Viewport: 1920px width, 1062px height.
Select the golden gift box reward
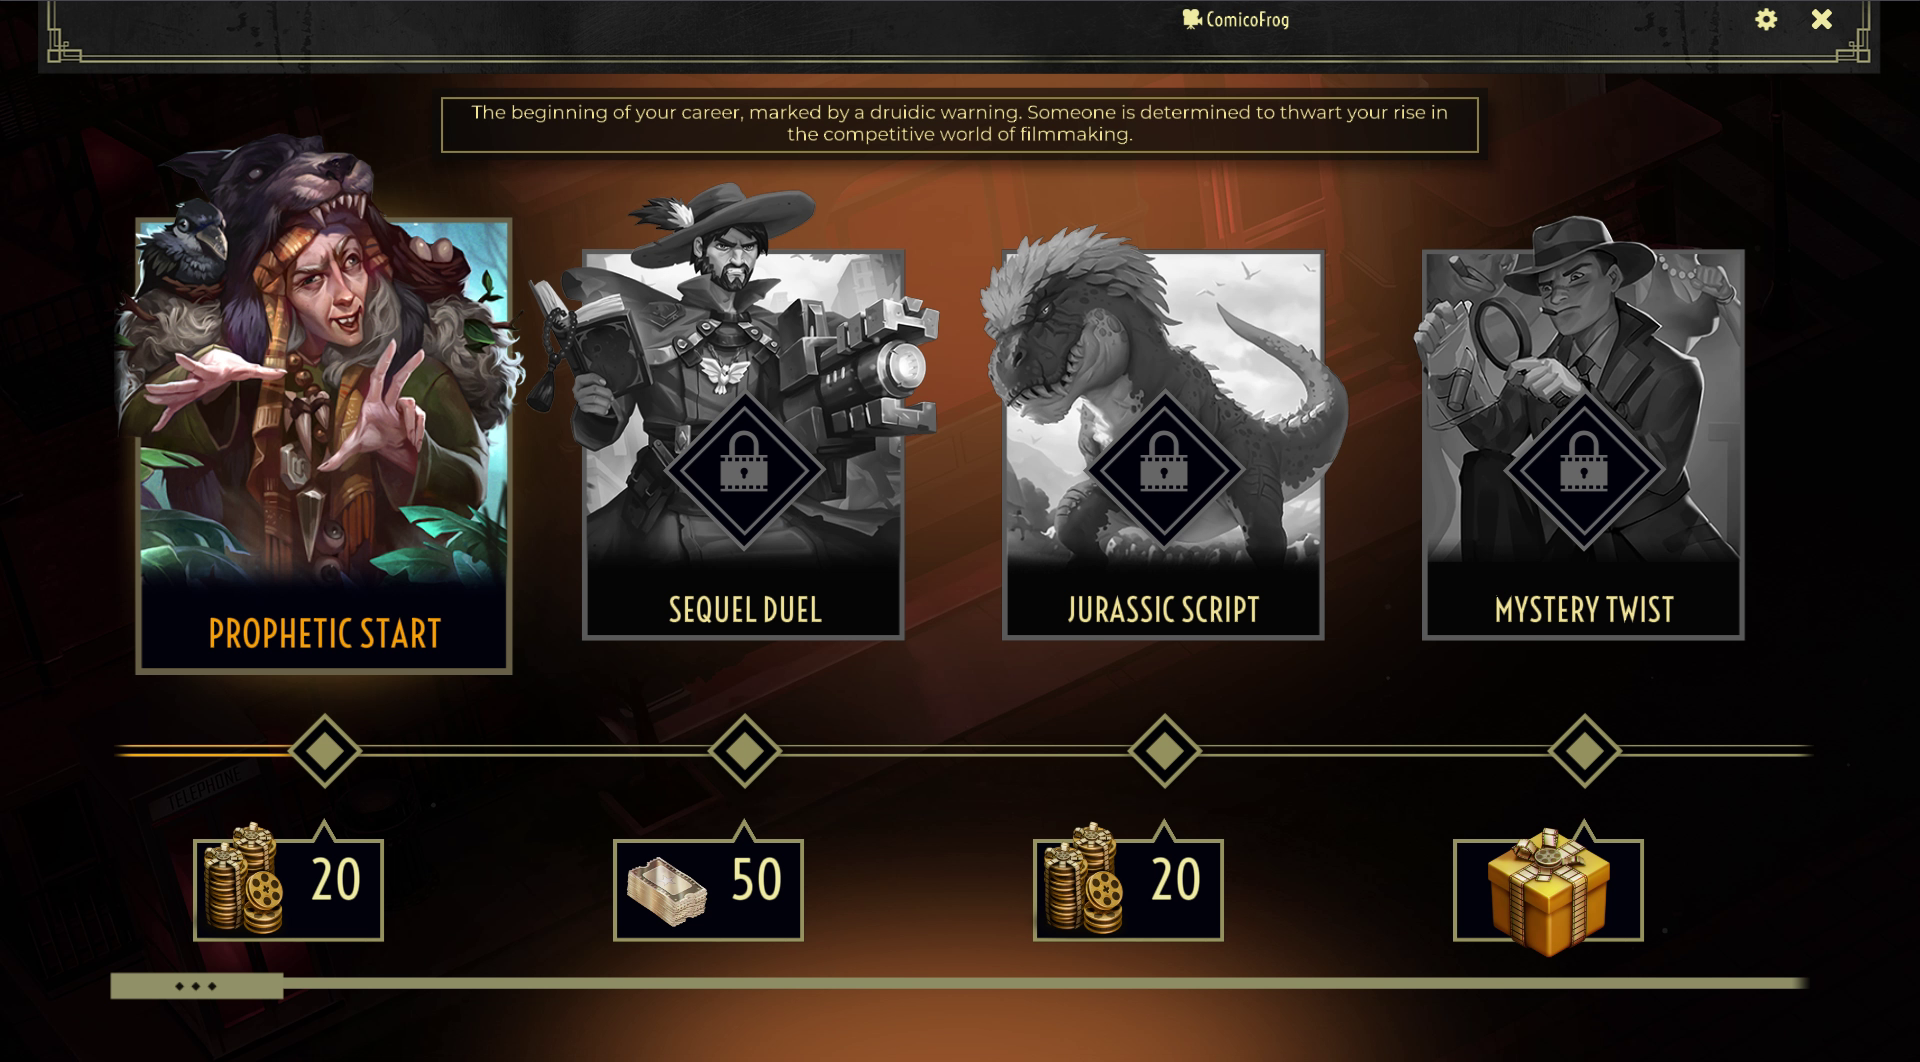click(x=1548, y=889)
